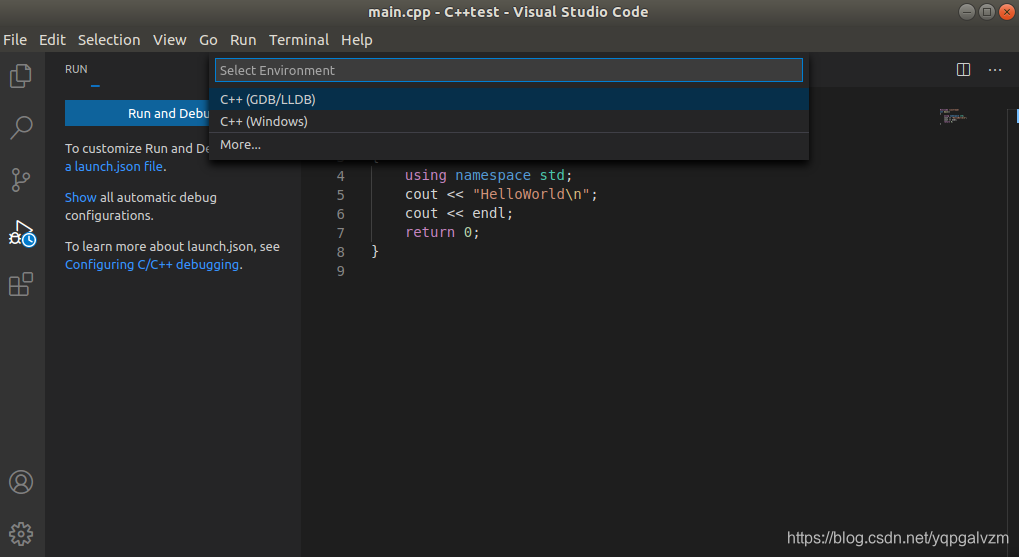Open the Terminal menu
The height and width of the screenshot is (557, 1019).
(x=299, y=40)
